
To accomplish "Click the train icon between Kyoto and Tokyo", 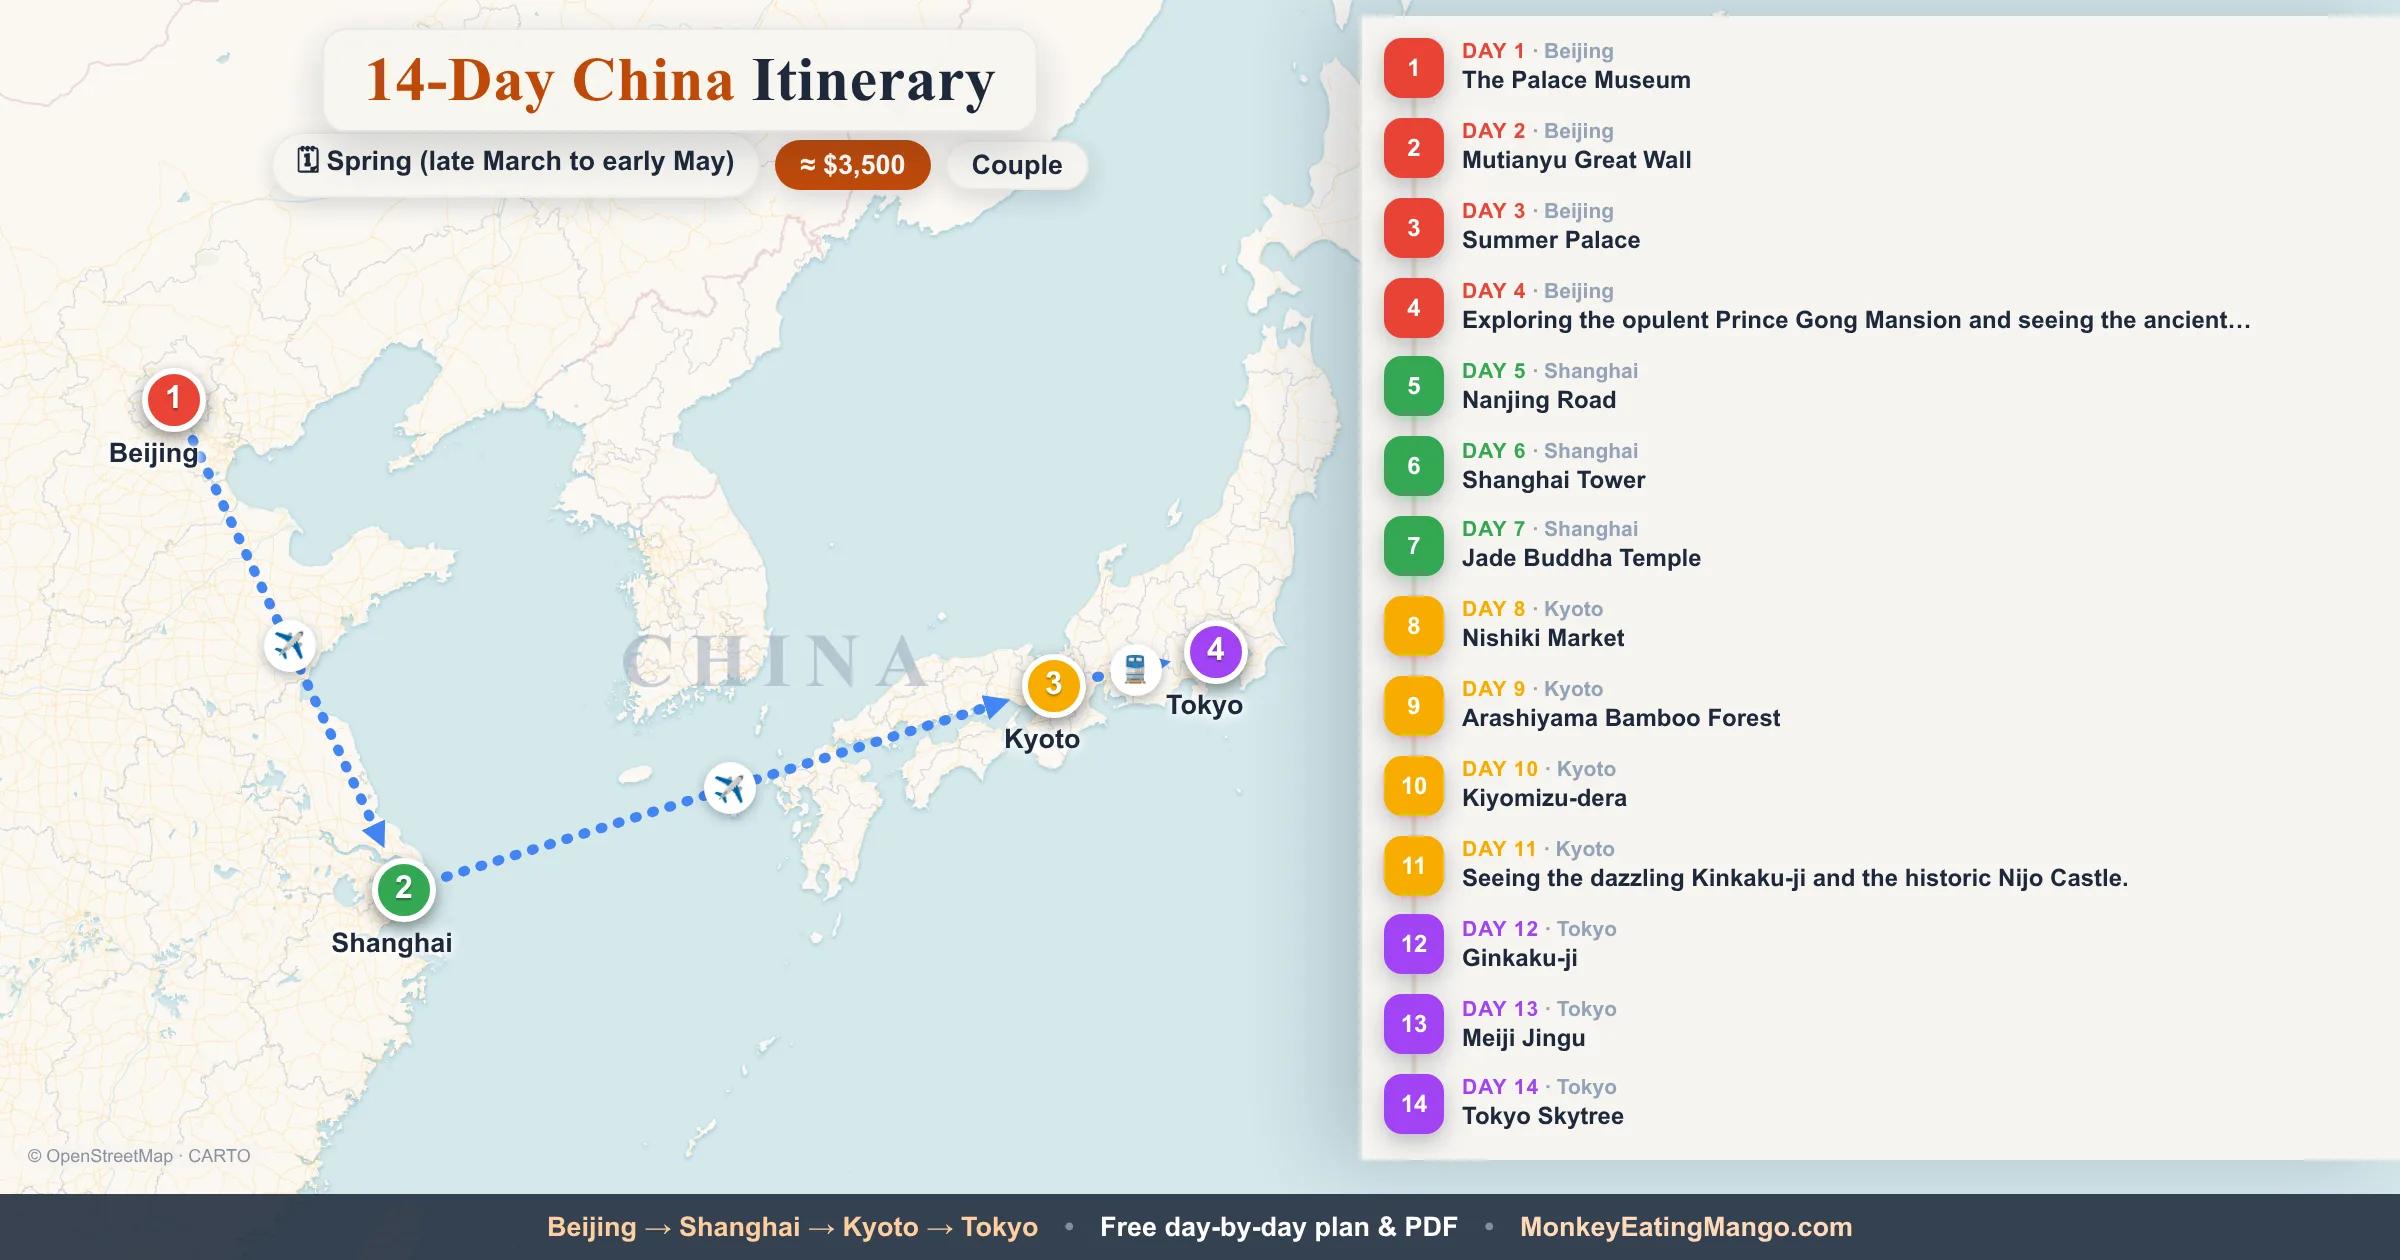I will 1135,669.
